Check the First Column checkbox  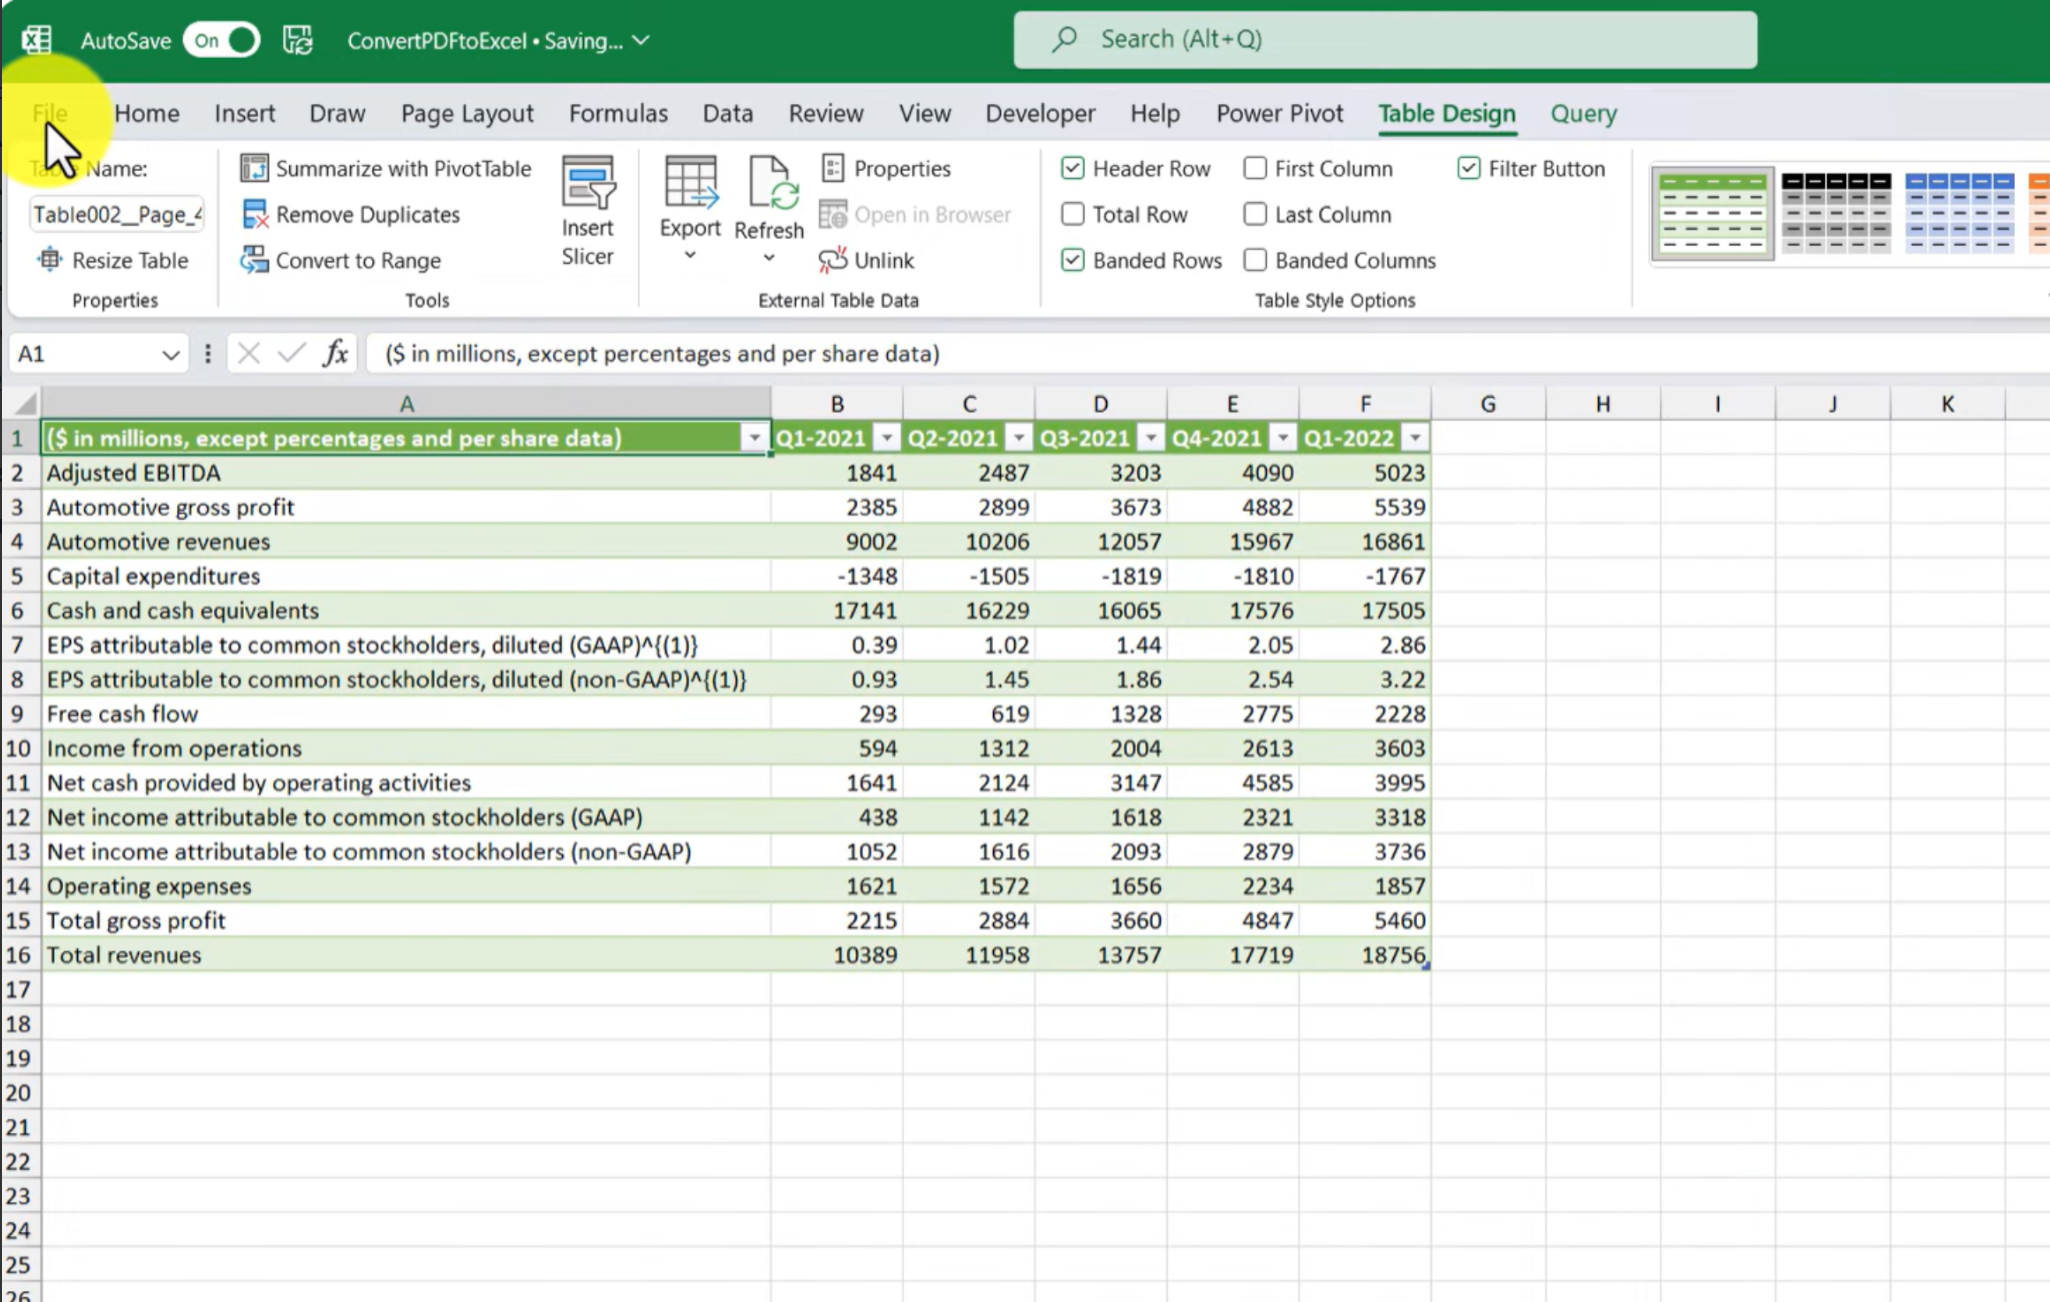[x=1255, y=168]
